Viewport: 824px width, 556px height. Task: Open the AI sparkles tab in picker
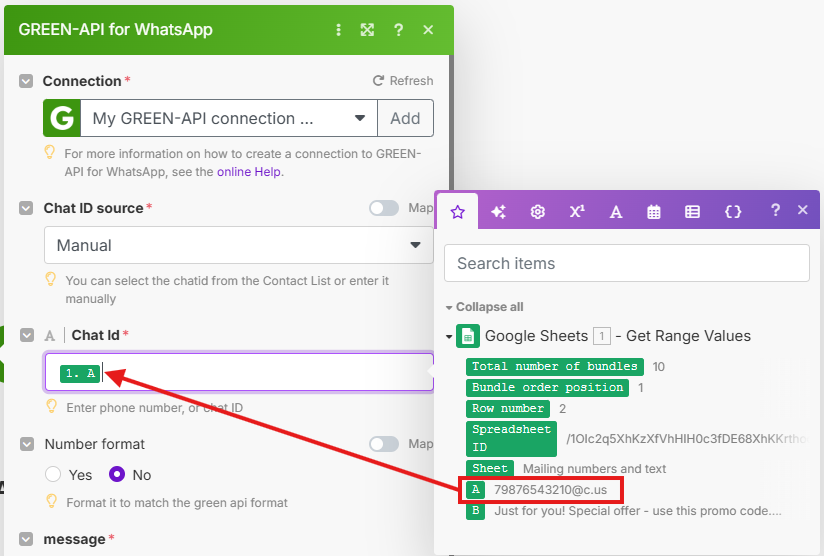pyautogui.click(x=498, y=211)
